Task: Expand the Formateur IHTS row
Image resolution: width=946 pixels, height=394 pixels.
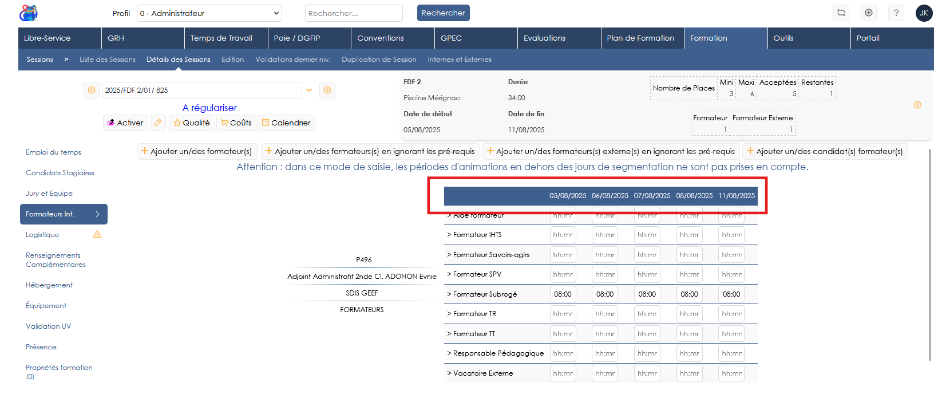Action: coord(475,235)
